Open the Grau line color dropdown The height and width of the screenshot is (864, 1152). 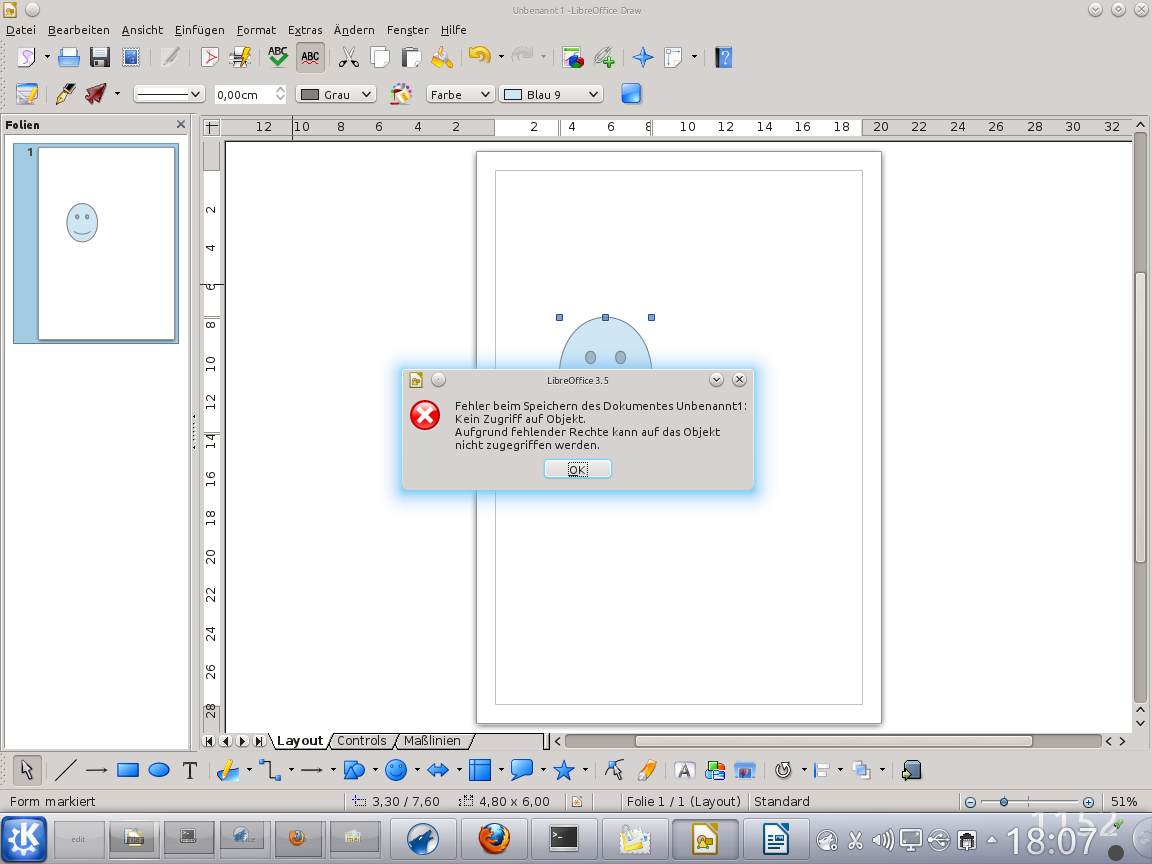[x=336, y=94]
